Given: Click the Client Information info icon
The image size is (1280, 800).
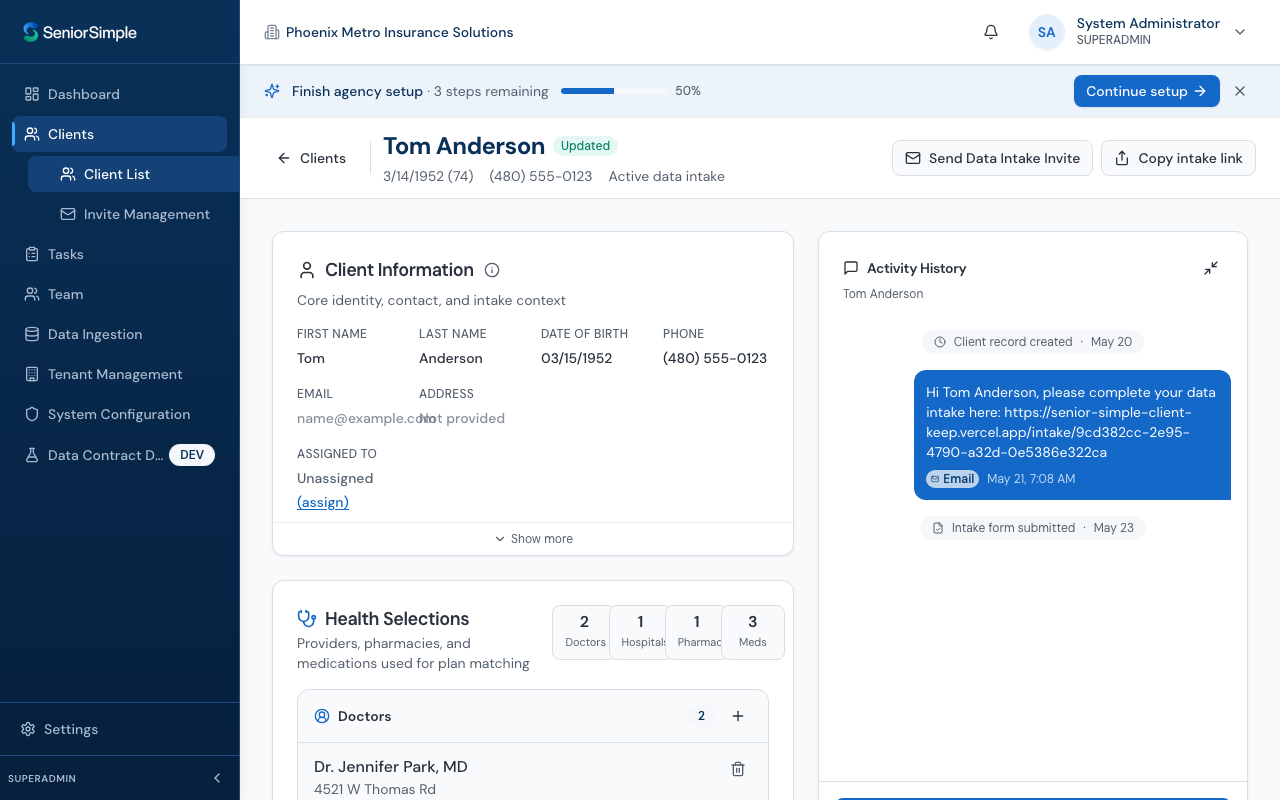Looking at the screenshot, I should [x=492, y=270].
